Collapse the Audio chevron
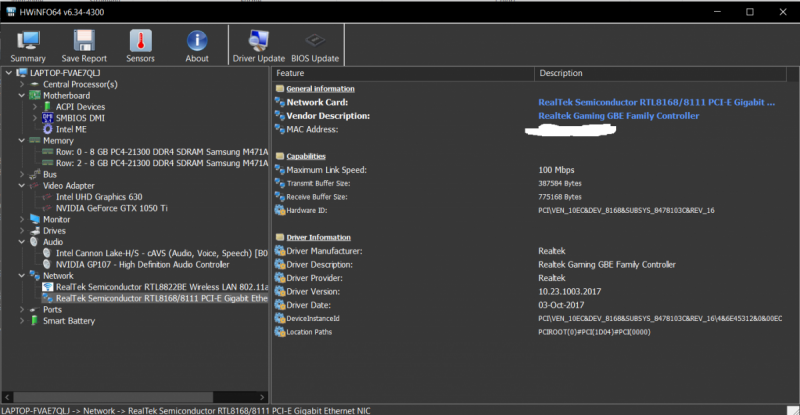This screenshot has width=800, height=415. [22, 241]
